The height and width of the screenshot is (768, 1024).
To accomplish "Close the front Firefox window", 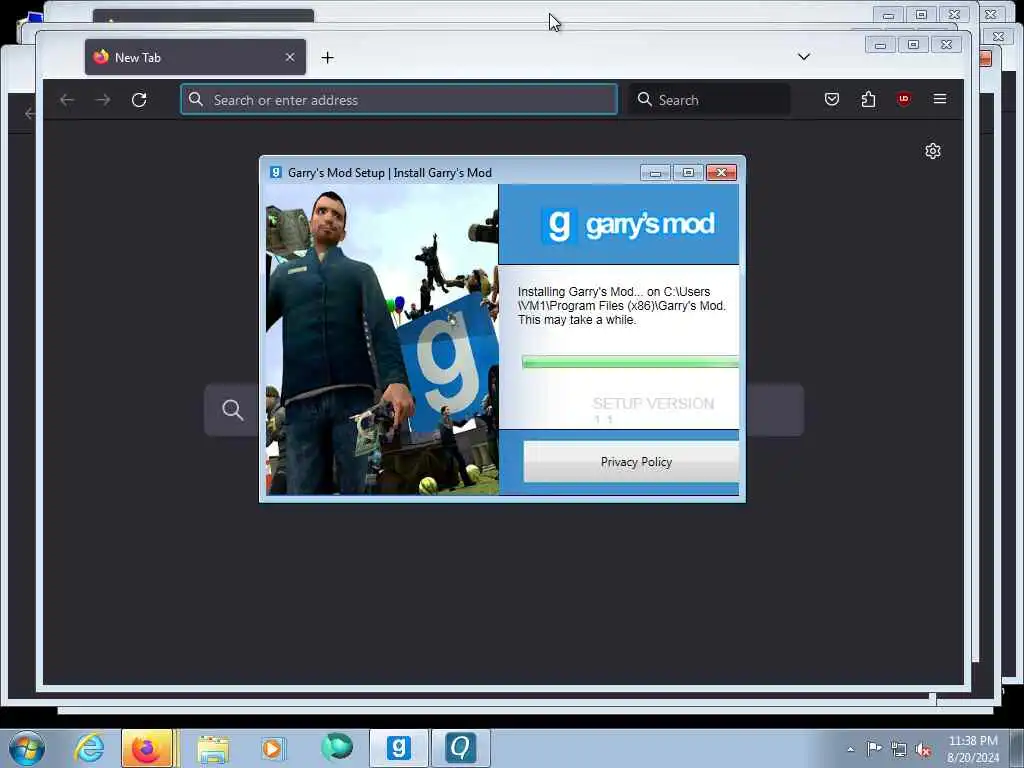I will pos(946,44).
